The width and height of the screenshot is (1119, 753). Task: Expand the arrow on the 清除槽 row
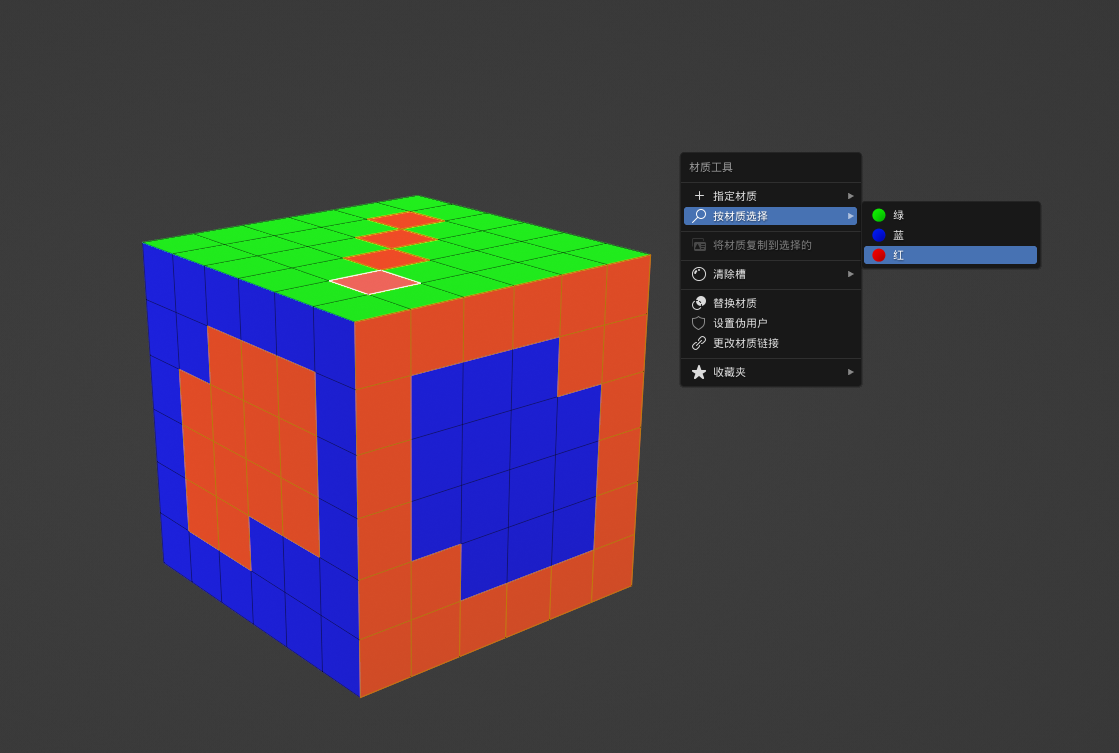point(851,274)
